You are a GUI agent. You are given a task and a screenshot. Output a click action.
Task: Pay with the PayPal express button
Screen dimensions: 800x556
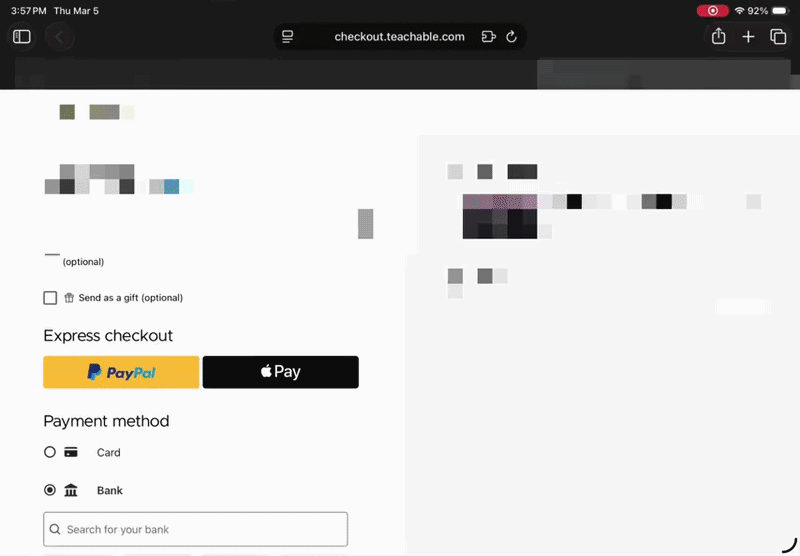(121, 372)
